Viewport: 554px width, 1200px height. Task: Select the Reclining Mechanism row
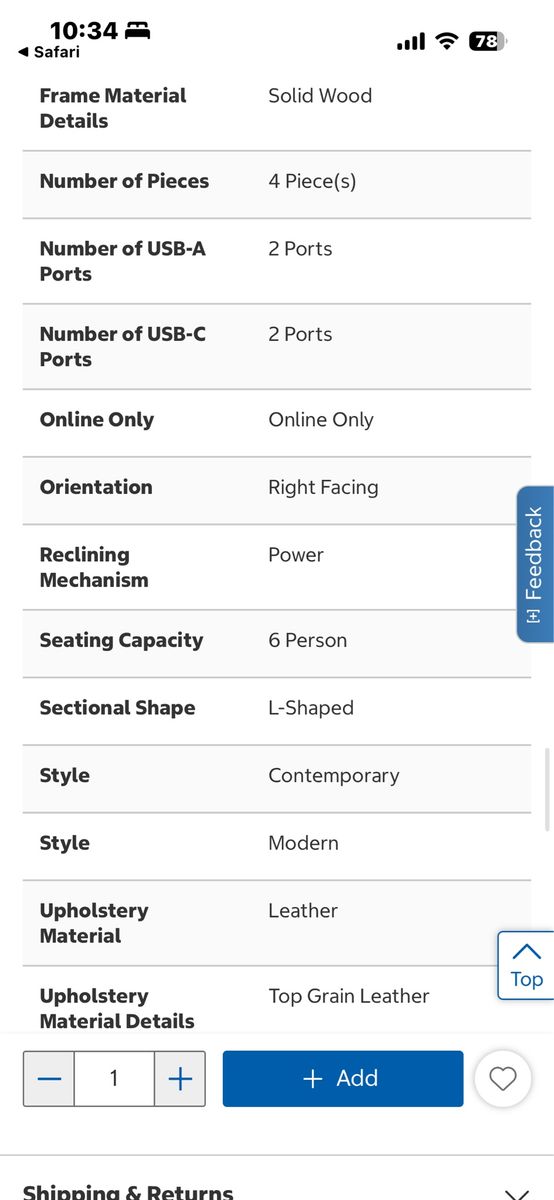click(277, 567)
